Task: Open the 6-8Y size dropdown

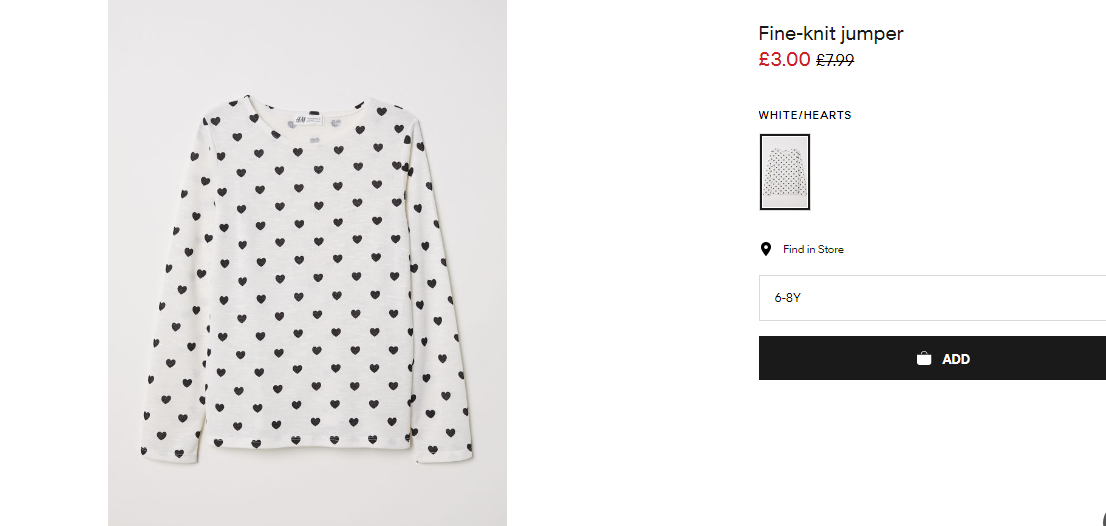Action: click(932, 298)
